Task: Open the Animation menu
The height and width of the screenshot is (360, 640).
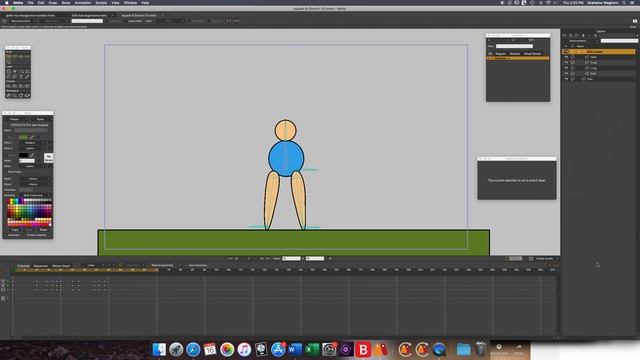Action: (x=82, y=2)
